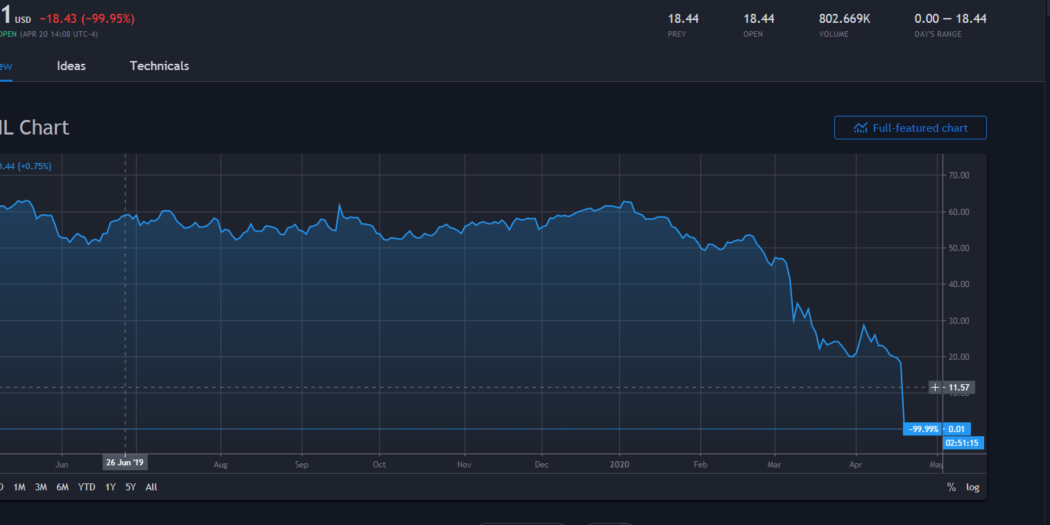Switch to the Ideas tab
Screen dimensions: 1050x525
coord(71,66)
